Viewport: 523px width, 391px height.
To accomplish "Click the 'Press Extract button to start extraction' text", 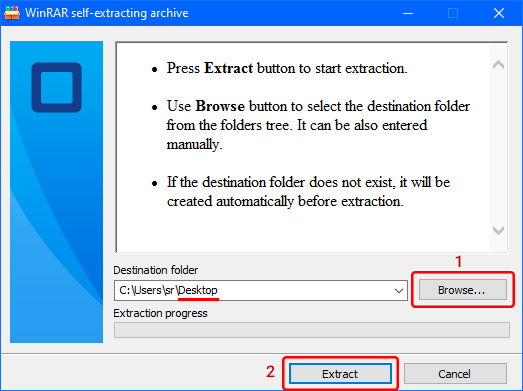I will point(287,68).
